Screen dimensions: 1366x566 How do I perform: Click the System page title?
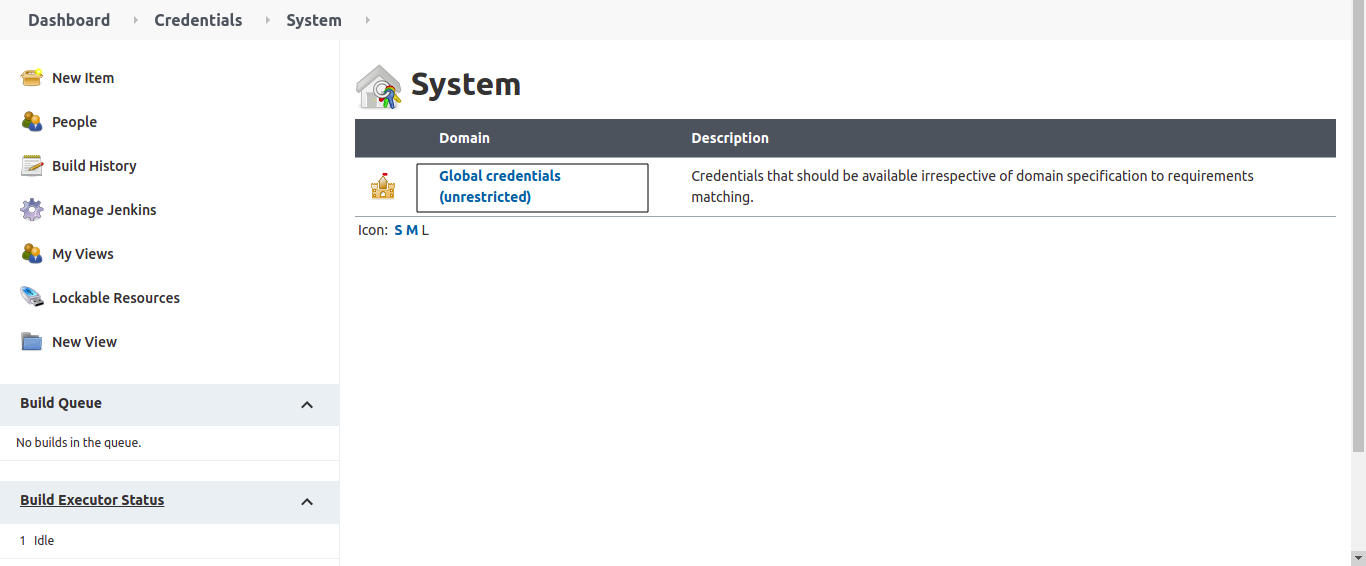point(466,85)
